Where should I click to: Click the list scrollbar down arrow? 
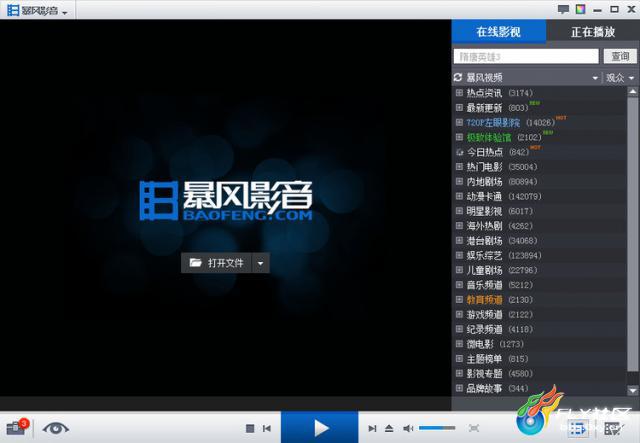[633, 390]
